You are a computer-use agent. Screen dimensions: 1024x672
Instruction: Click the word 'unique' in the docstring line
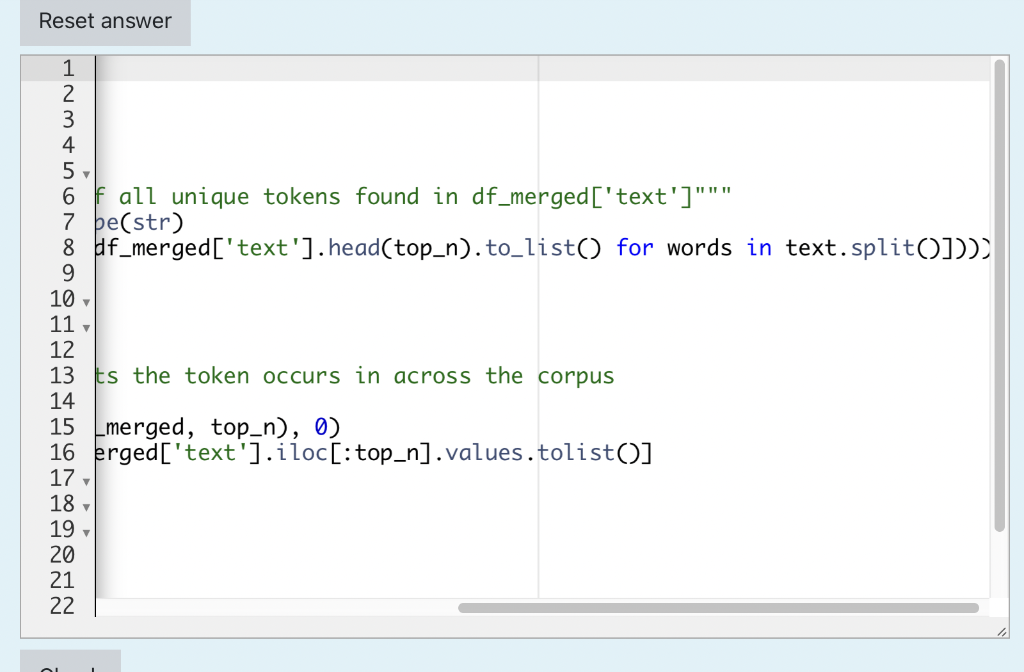pos(210,197)
